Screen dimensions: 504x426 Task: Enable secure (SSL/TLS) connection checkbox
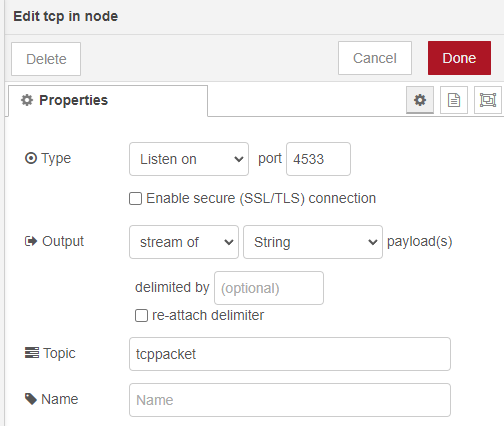135,198
